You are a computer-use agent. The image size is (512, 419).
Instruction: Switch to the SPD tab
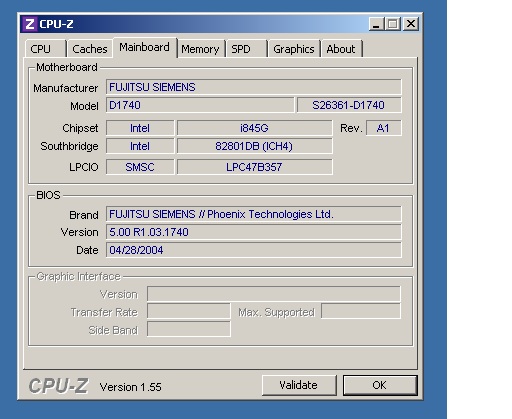pos(247,49)
